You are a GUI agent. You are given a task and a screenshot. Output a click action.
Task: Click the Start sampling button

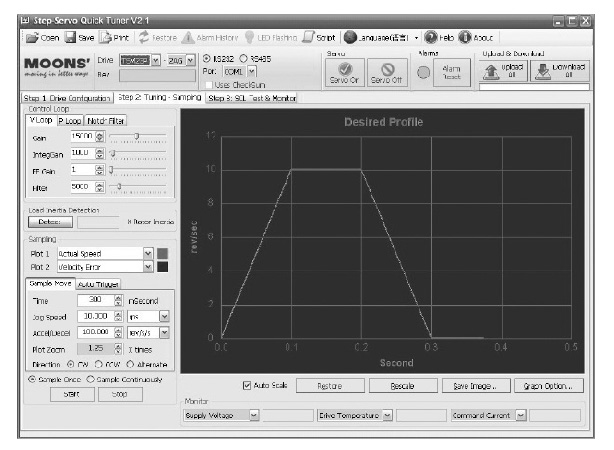pos(72,394)
